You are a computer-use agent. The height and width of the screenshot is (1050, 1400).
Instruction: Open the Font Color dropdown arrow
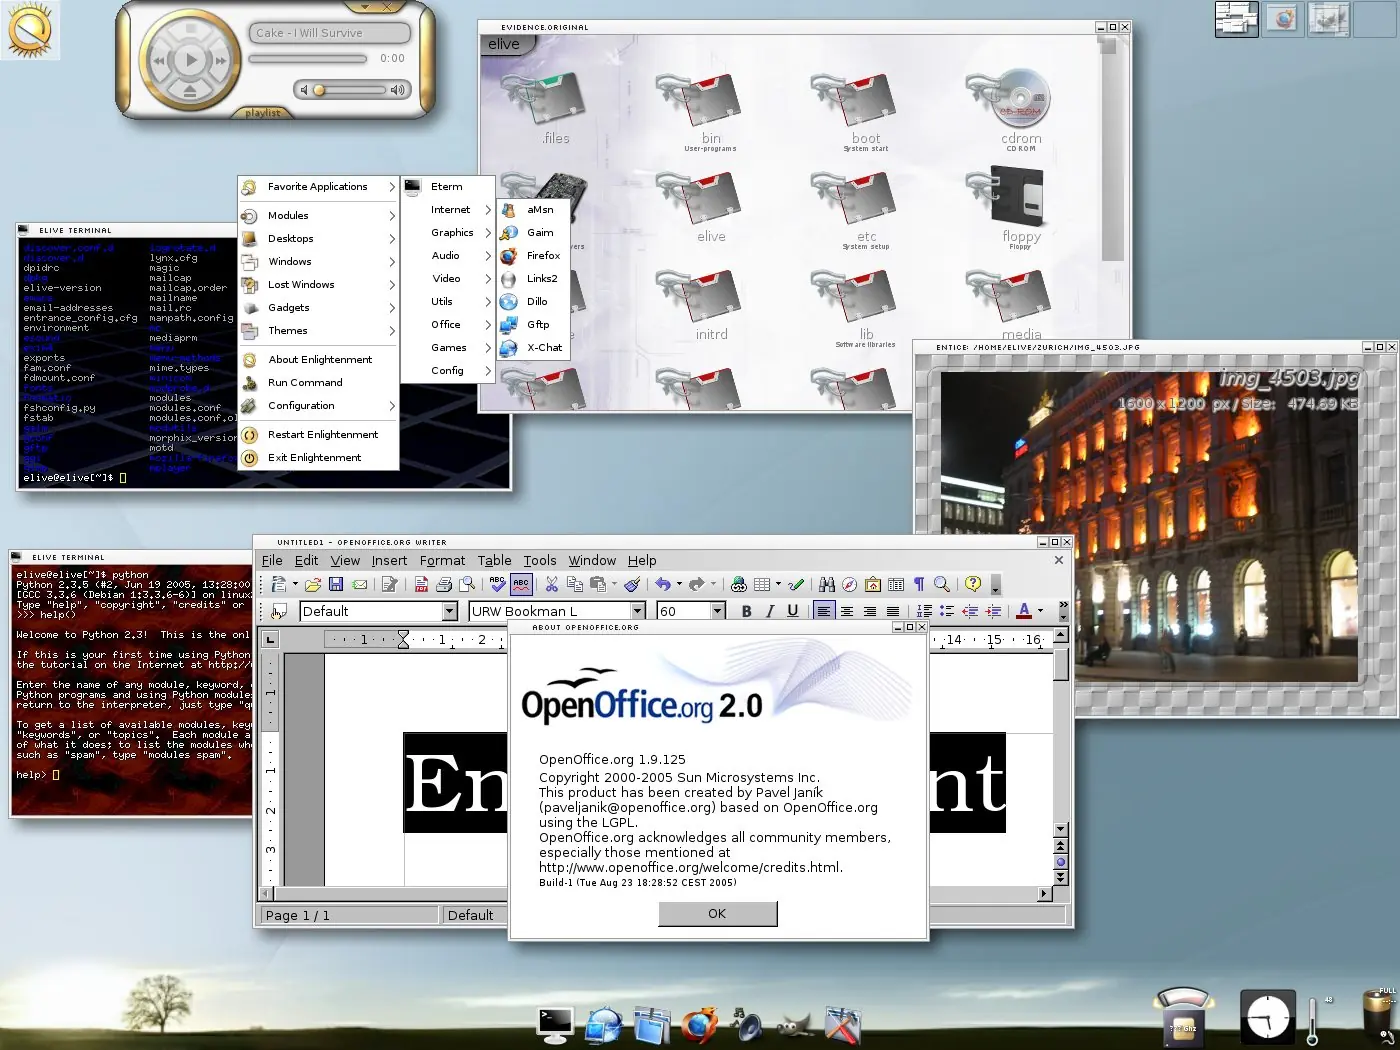click(x=1040, y=611)
